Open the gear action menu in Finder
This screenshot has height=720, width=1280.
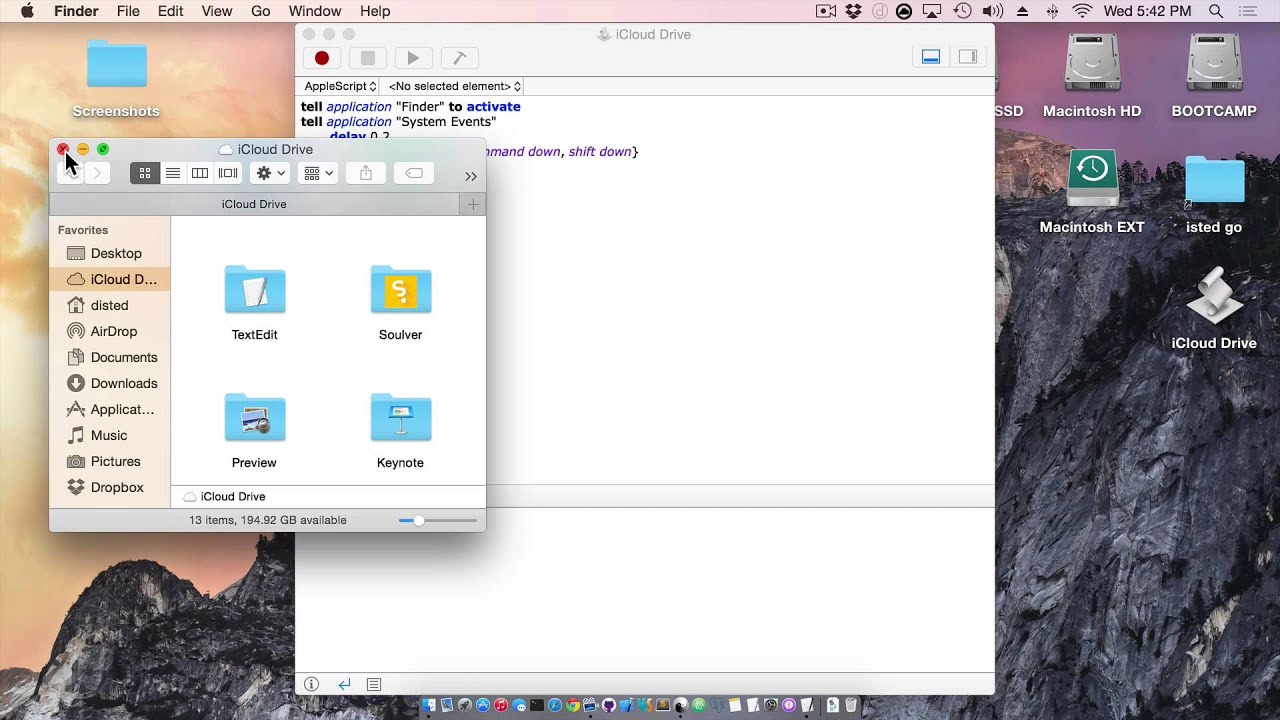[x=265, y=172]
